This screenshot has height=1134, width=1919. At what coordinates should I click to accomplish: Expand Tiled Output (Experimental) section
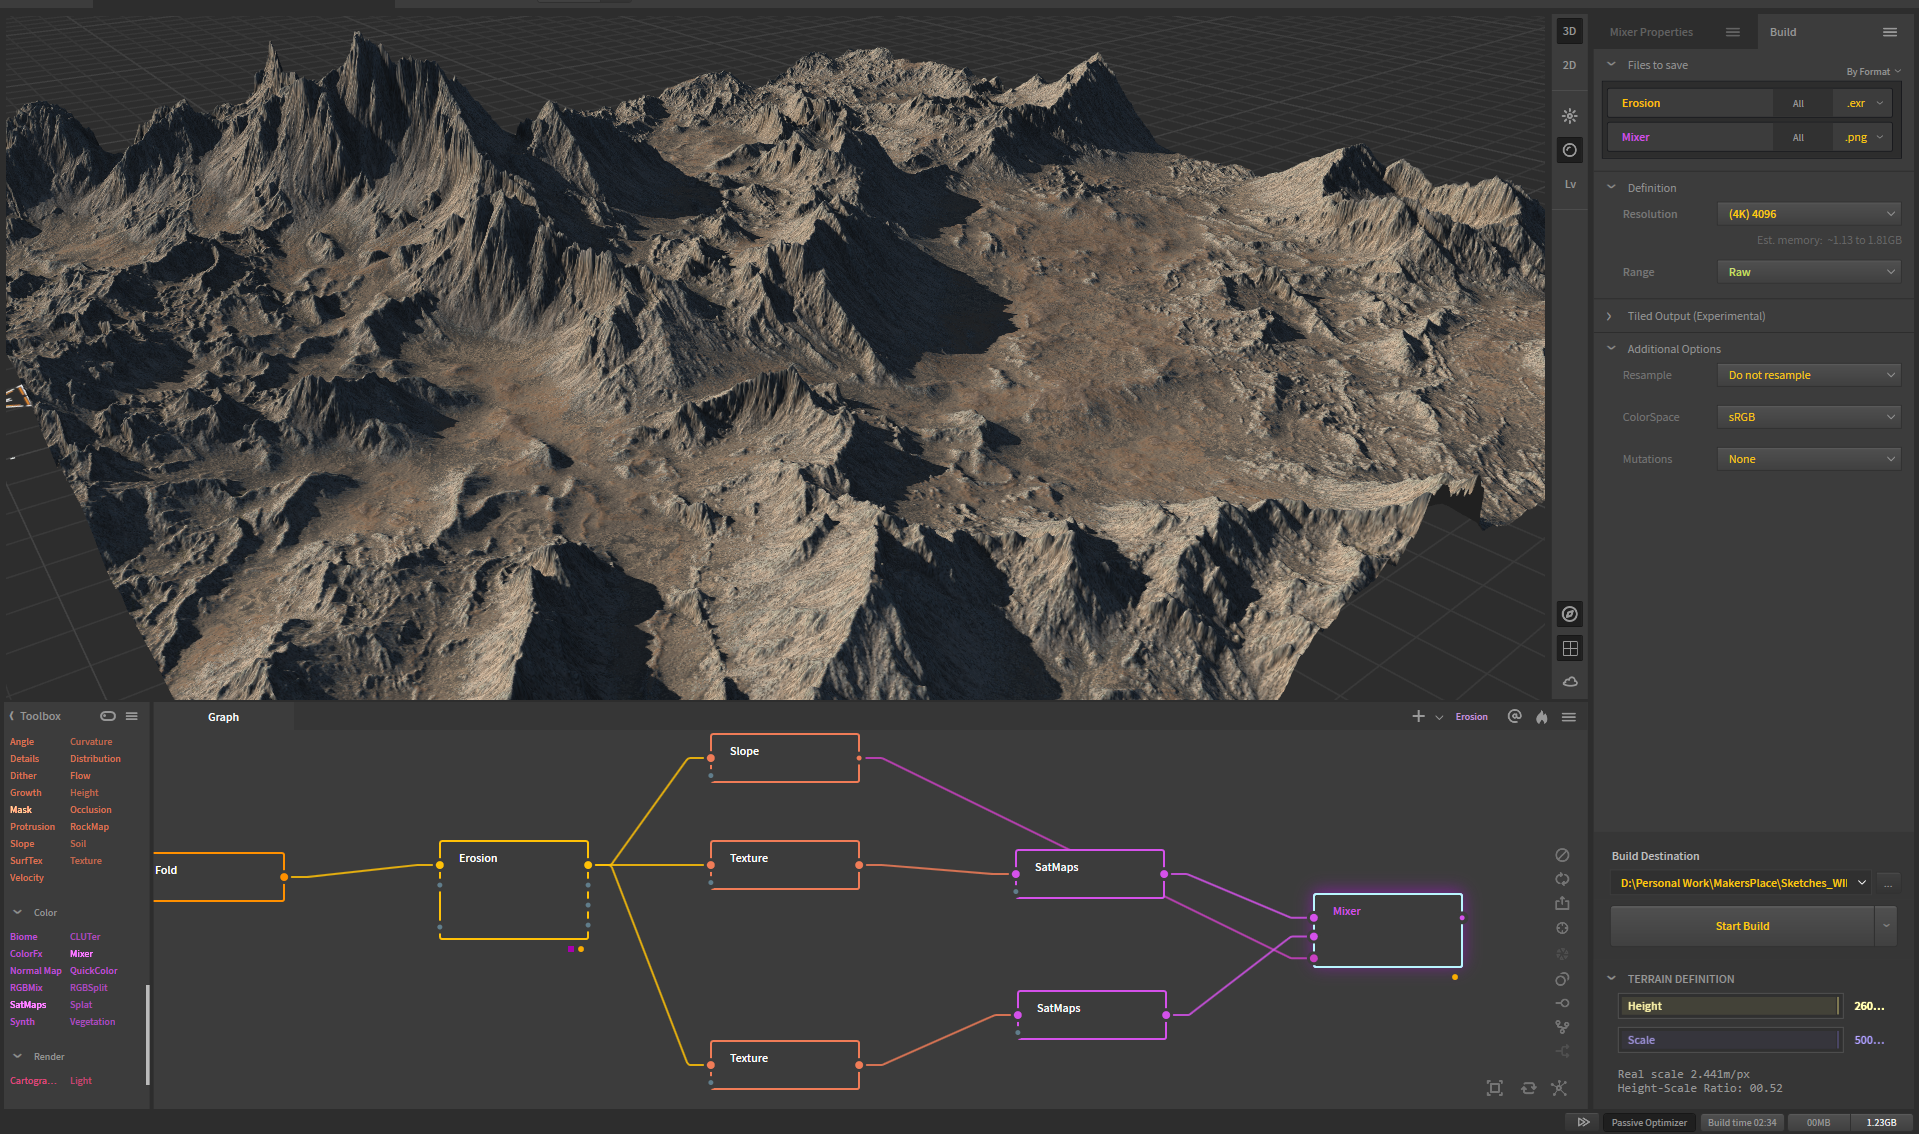pos(1609,316)
